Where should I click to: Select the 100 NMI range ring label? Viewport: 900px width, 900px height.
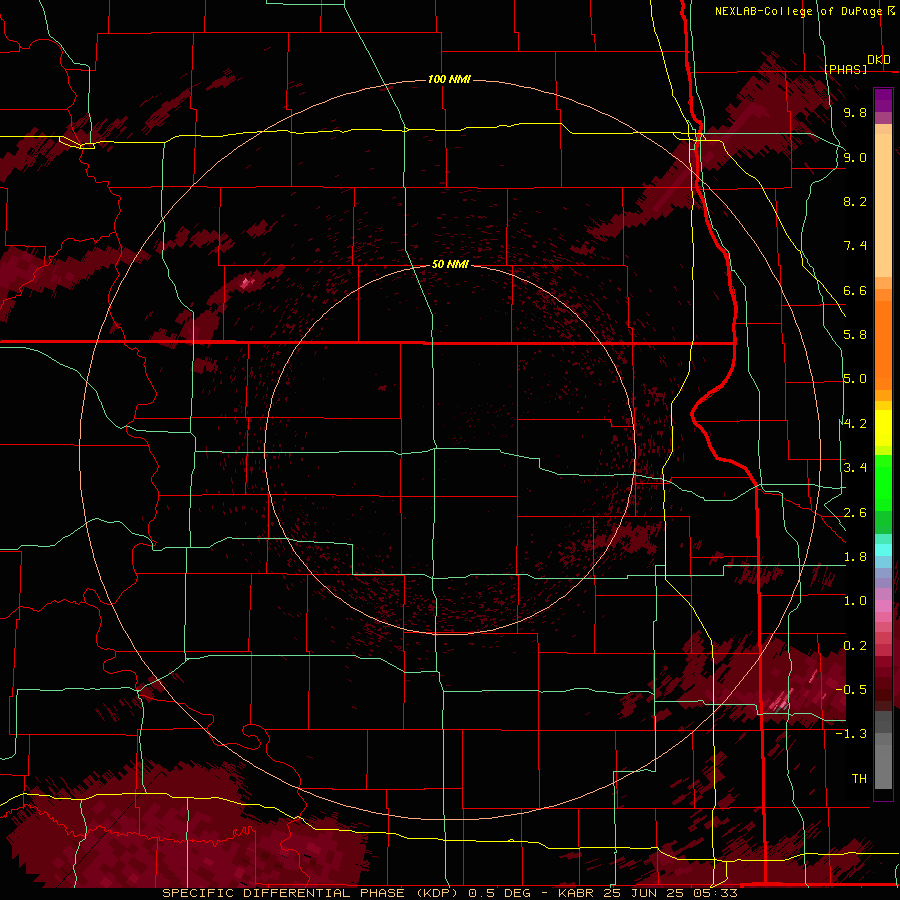pyautogui.click(x=449, y=79)
